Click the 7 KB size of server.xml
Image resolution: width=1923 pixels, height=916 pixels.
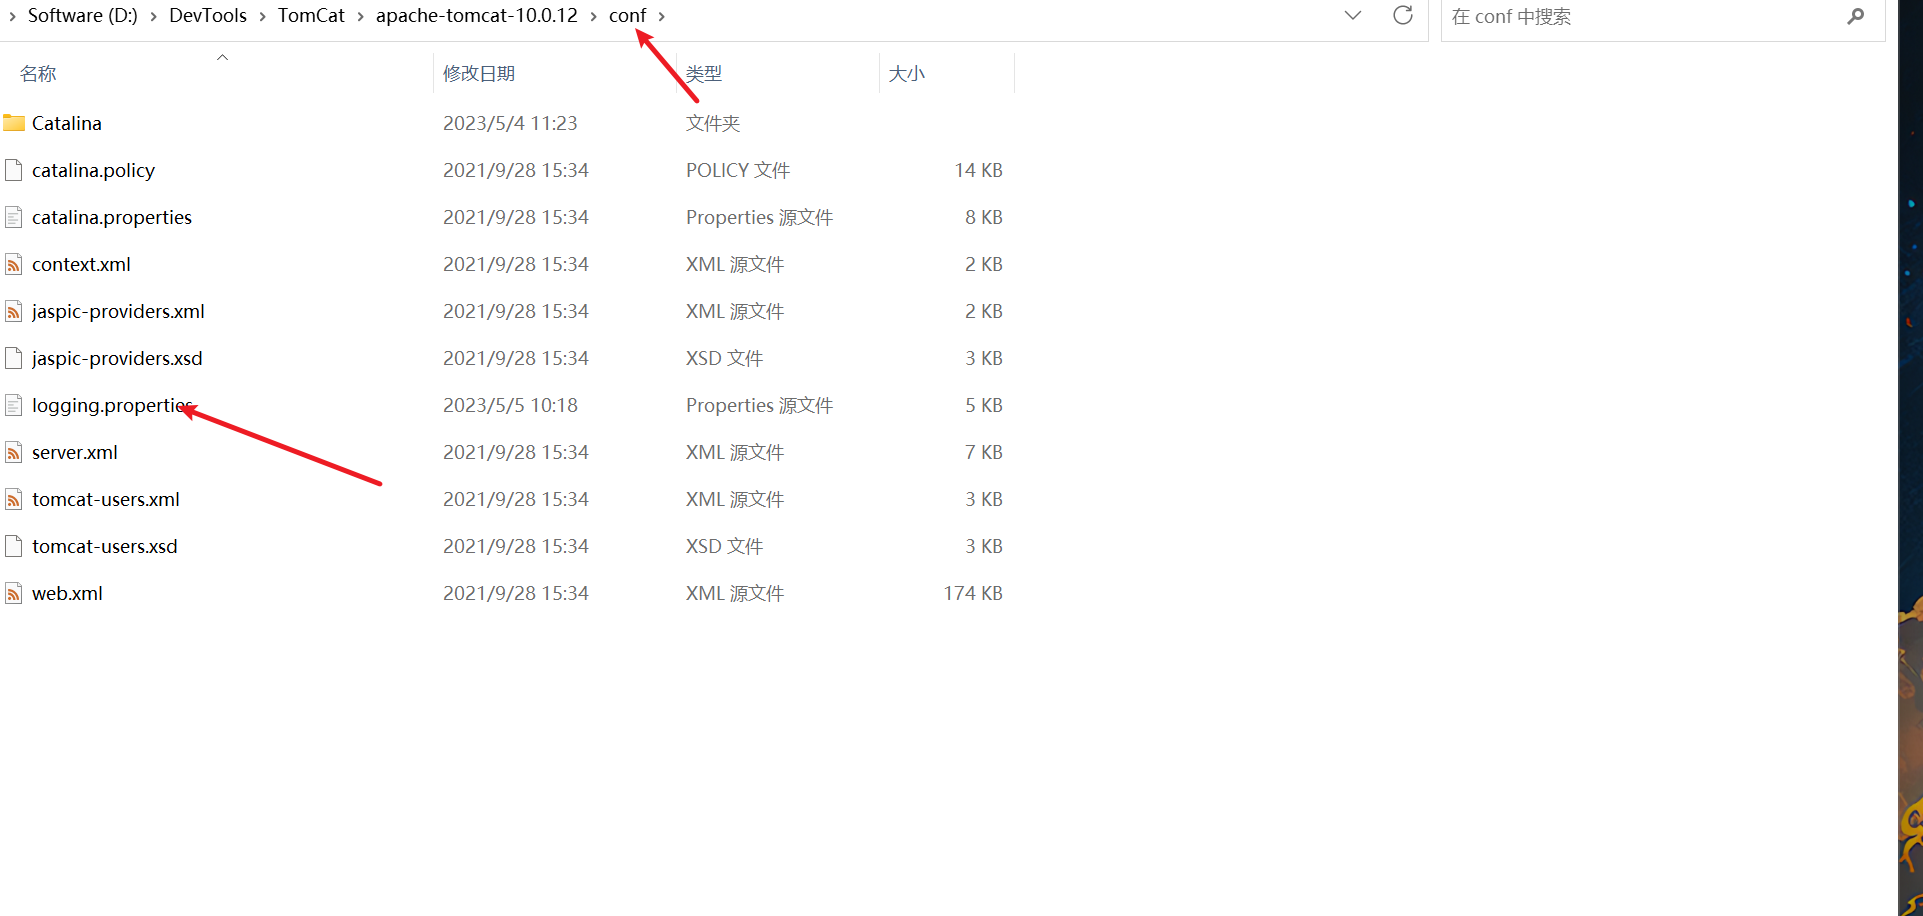tap(984, 452)
